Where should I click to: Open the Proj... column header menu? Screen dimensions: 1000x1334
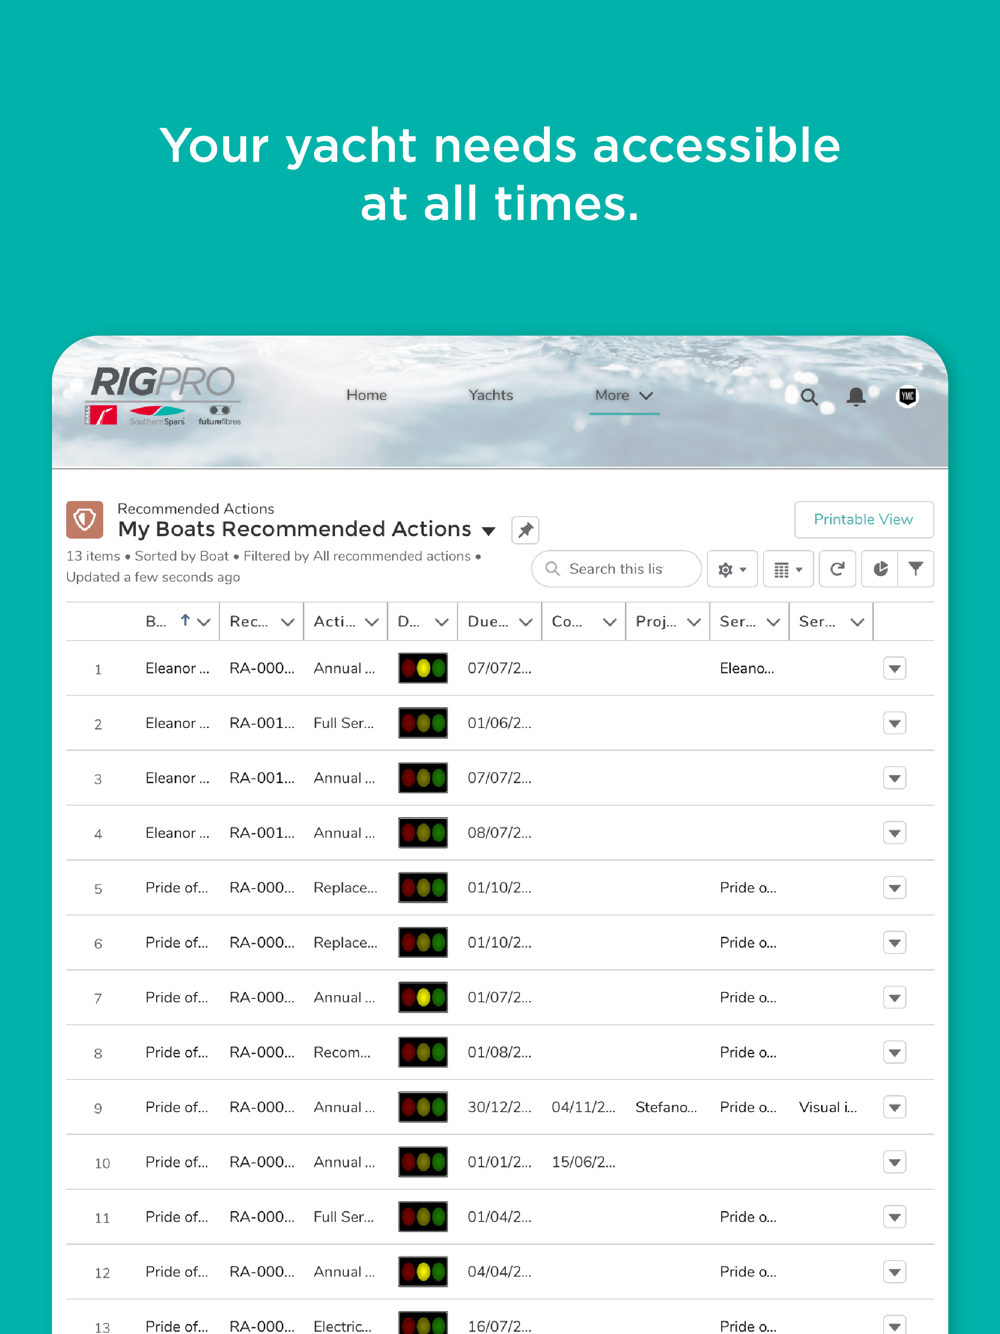(x=694, y=622)
